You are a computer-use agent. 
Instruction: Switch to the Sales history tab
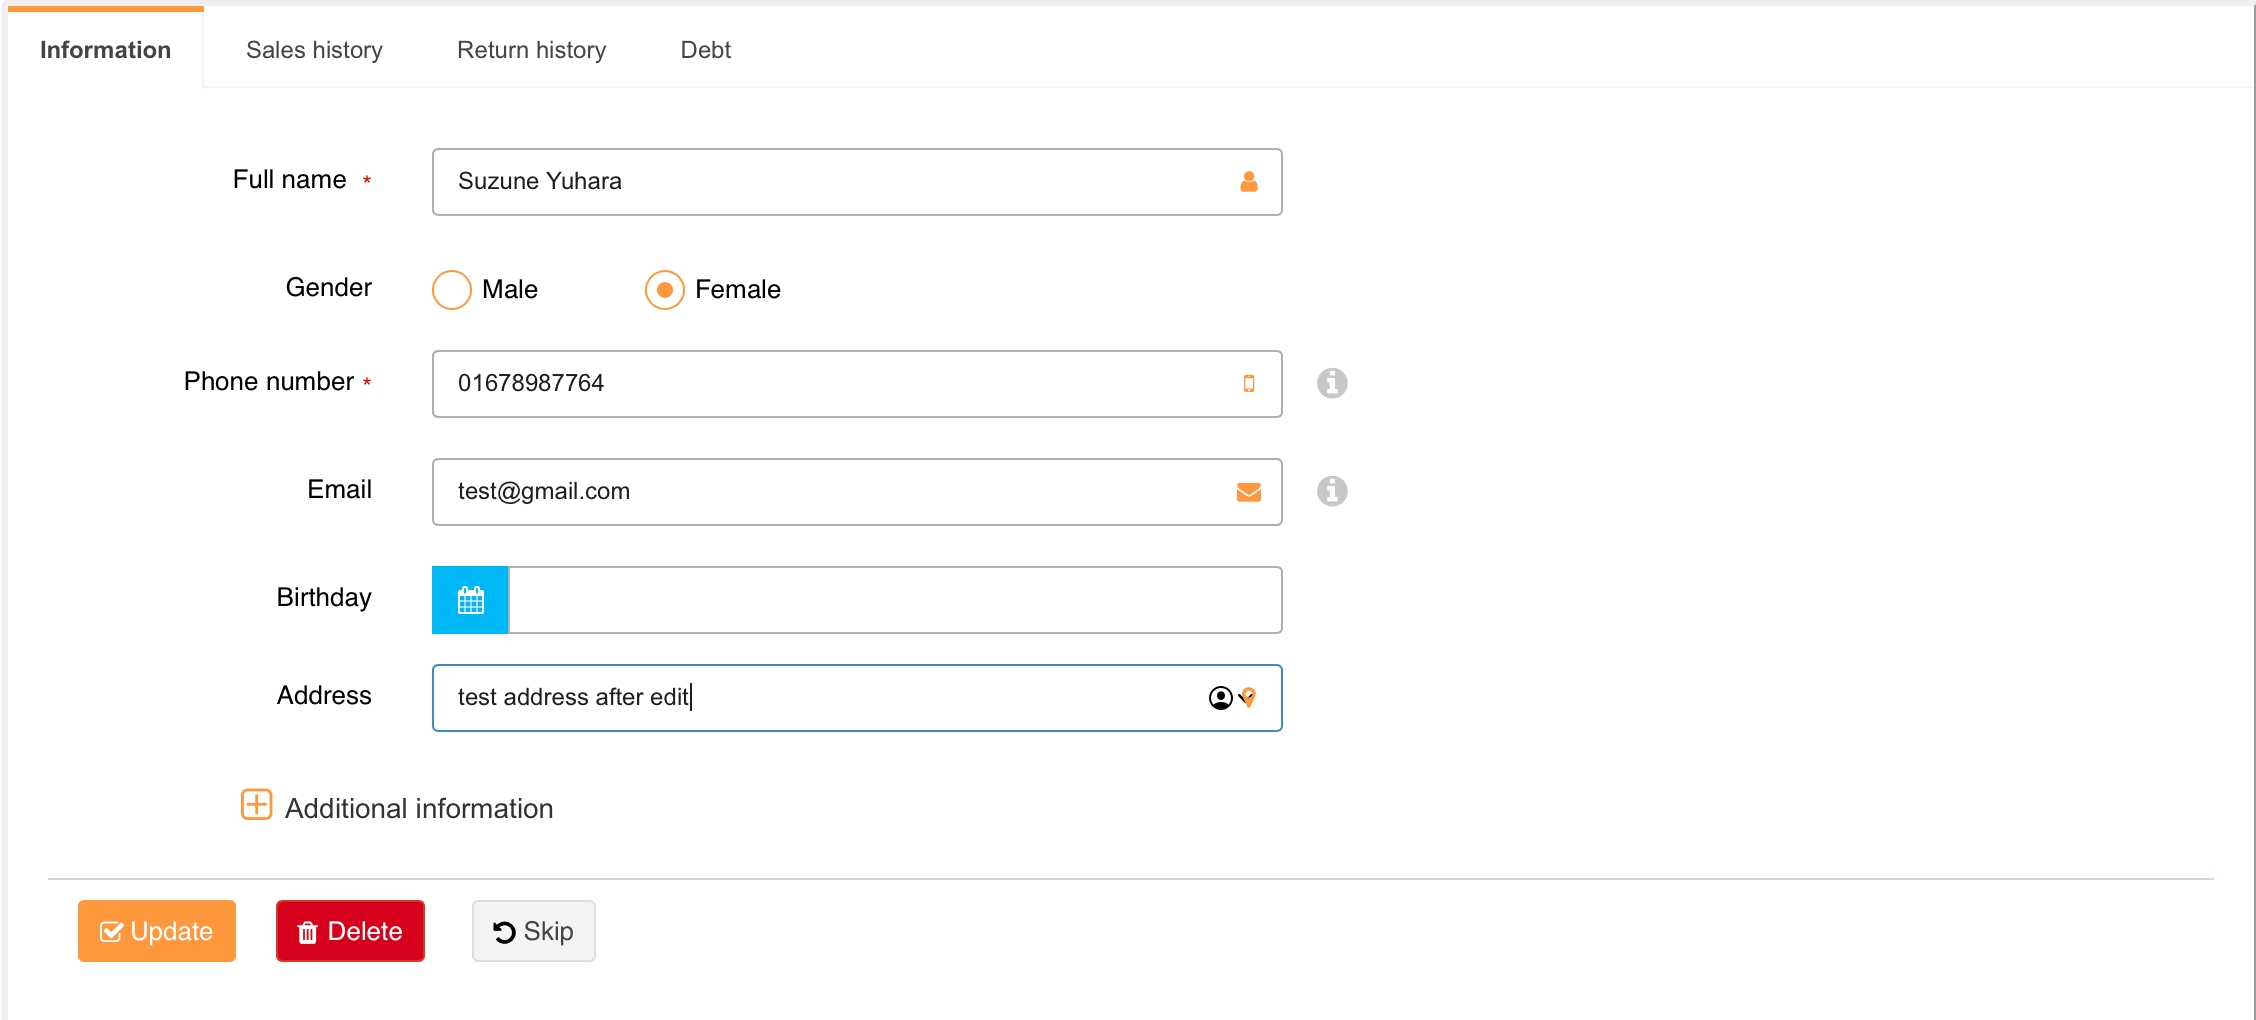click(x=314, y=50)
